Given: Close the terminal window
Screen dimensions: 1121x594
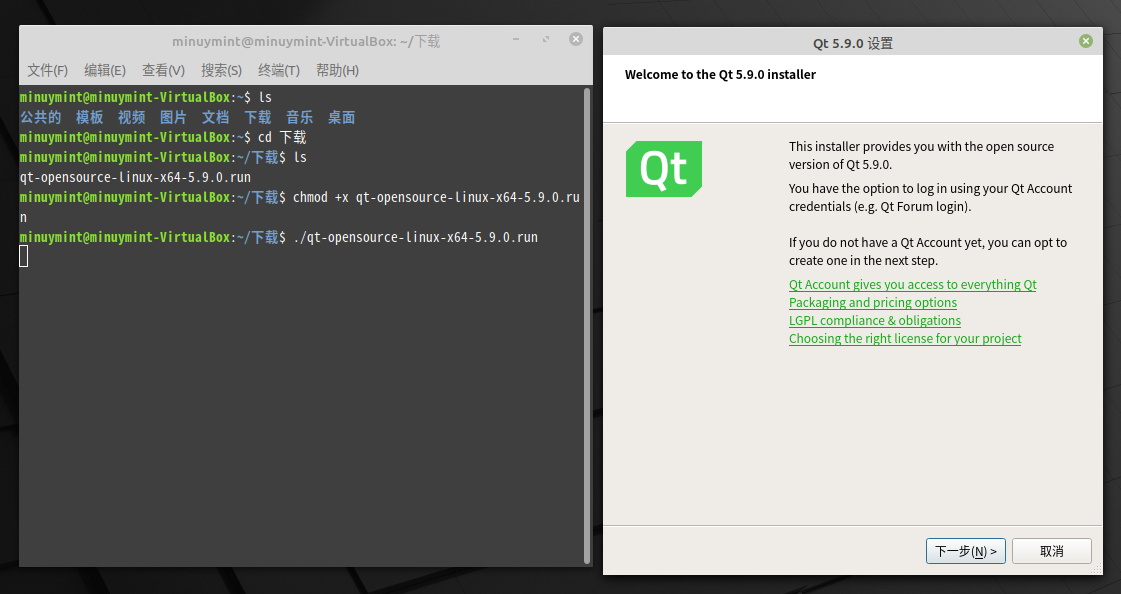Looking at the screenshot, I should [x=576, y=39].
